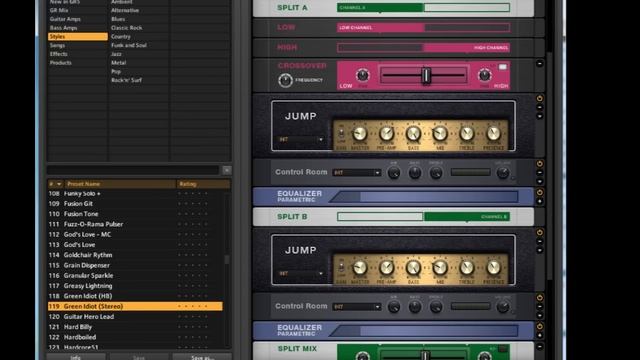Turn upper Control Room Bass knob
Image resolution: width=640 pixels, height=360 pixels.
coord(415,173)
